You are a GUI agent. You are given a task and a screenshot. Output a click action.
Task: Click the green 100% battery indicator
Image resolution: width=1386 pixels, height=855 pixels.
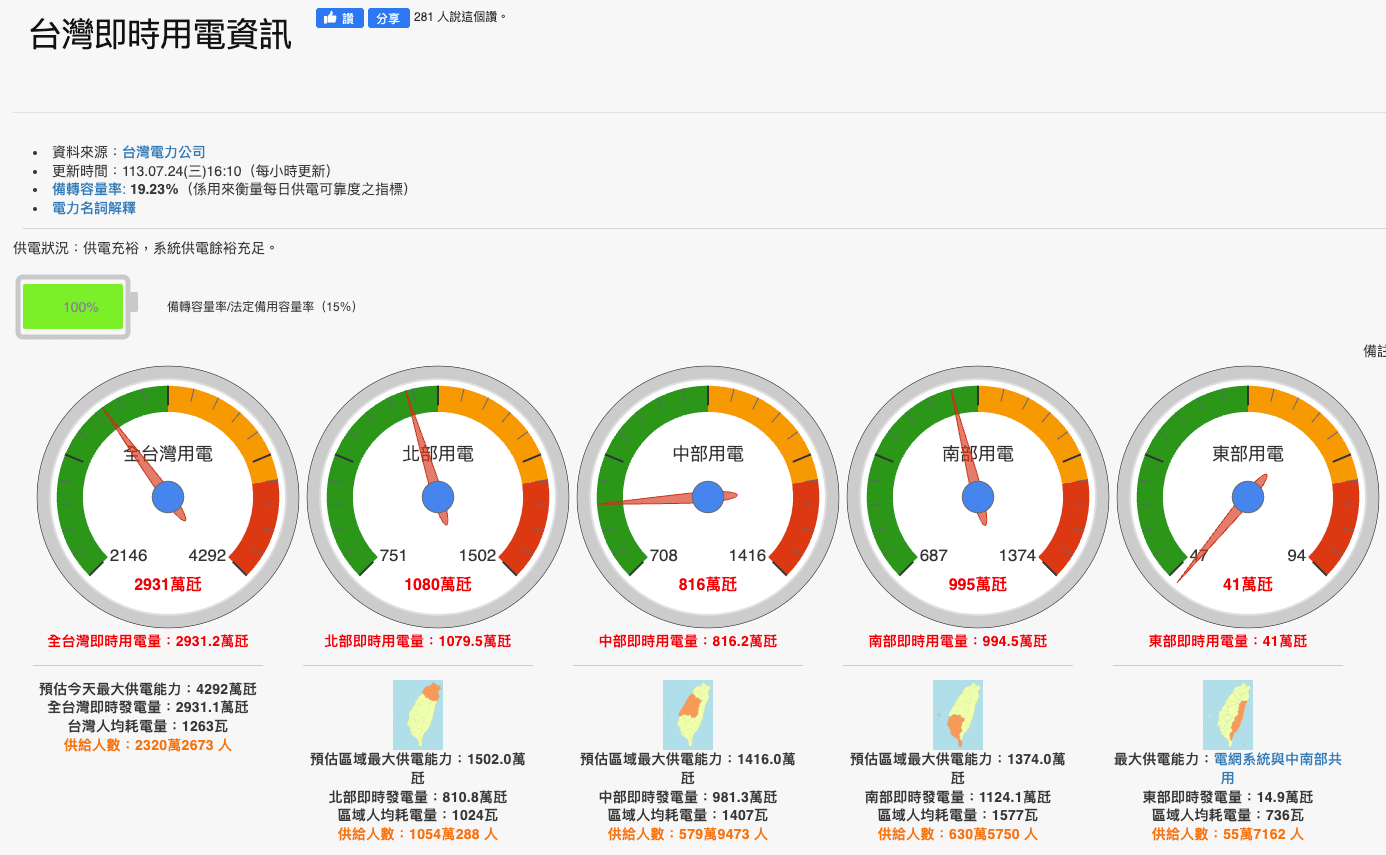point(74,307)
